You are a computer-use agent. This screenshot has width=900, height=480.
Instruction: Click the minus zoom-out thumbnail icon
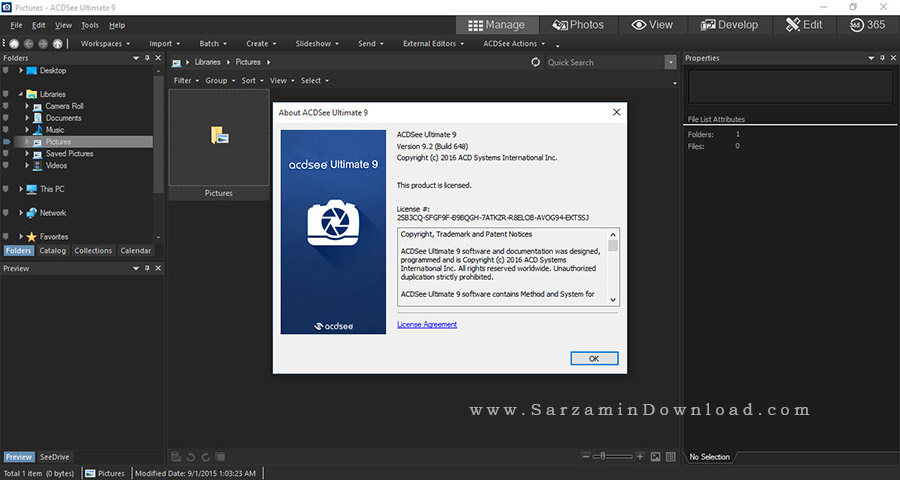point(585,456)
